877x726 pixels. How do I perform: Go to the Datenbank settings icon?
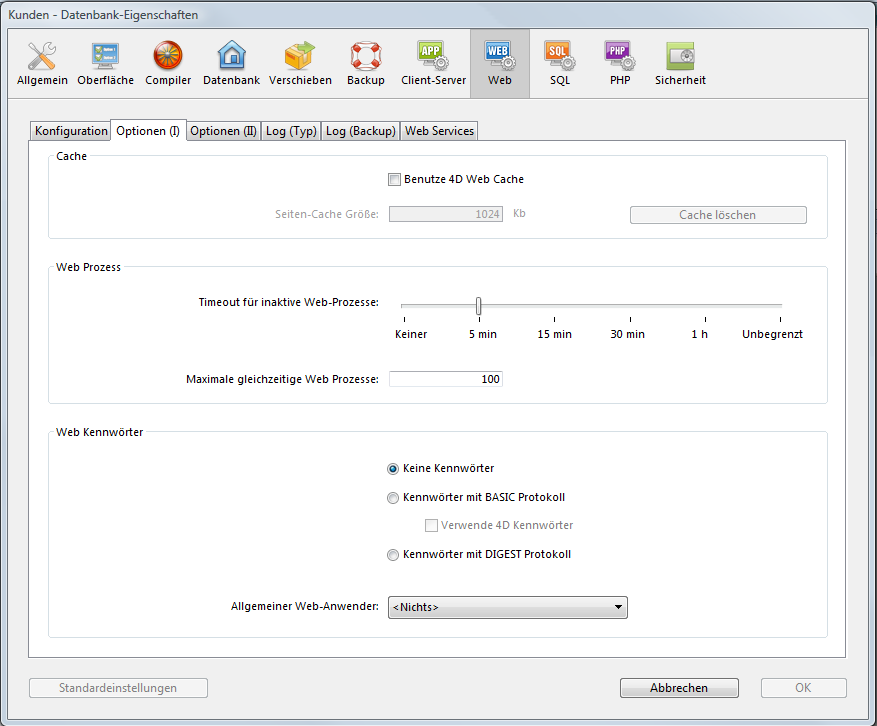[x=231, y=63]
